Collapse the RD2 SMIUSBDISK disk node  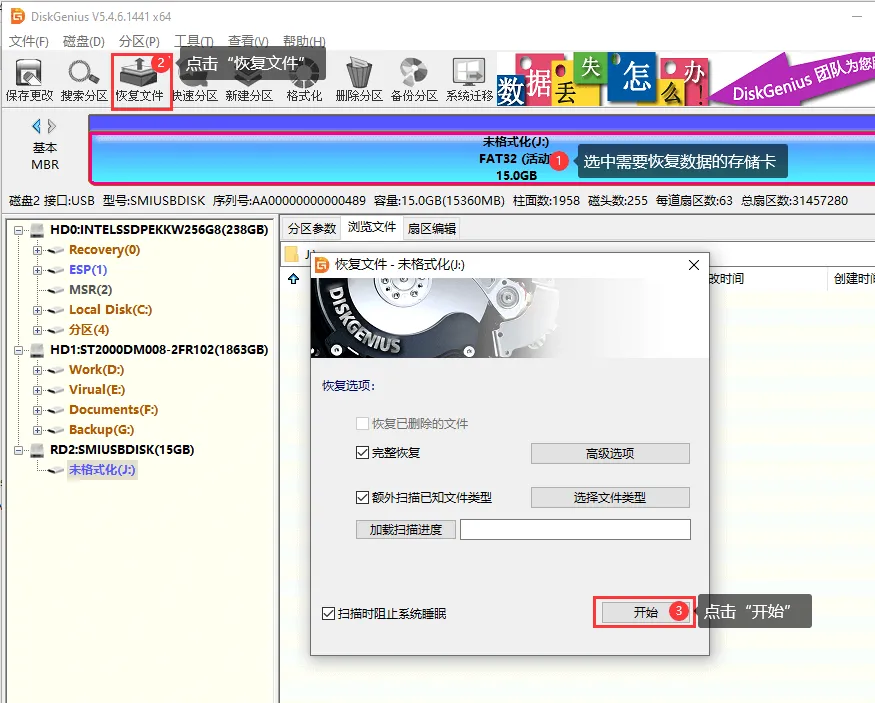[18, 450]
